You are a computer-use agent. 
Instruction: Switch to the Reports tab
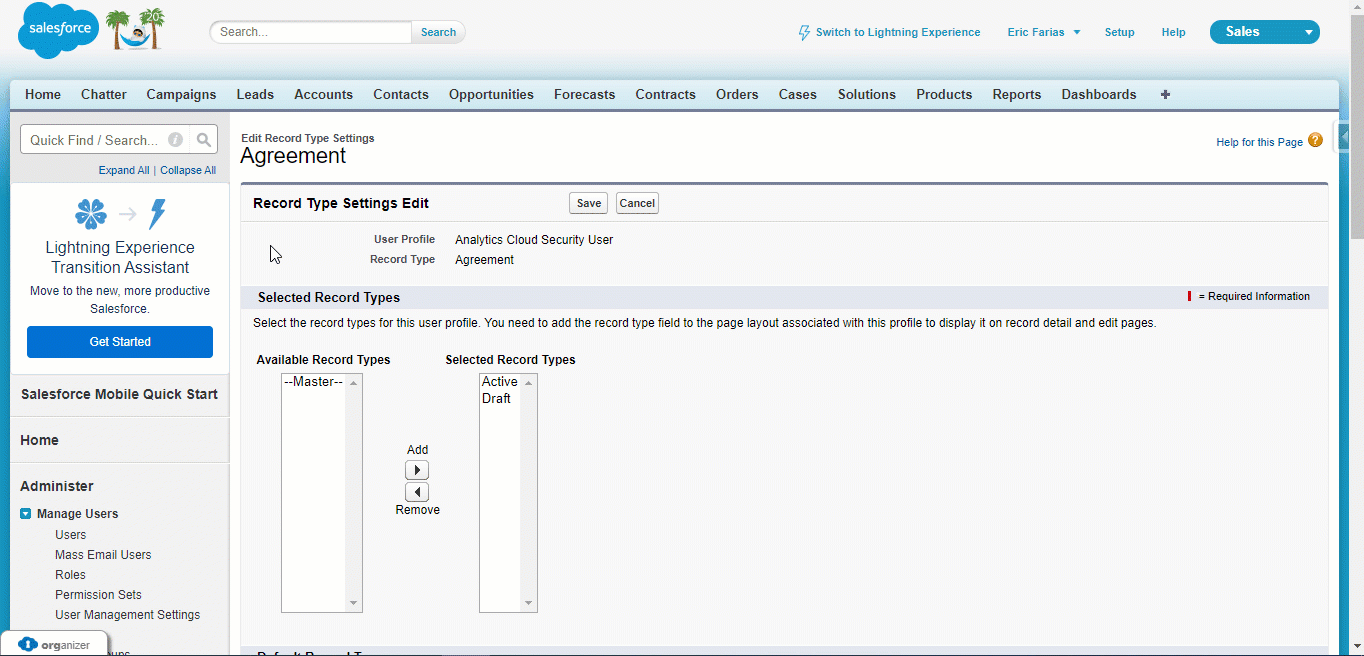(x=1017, y=94)
